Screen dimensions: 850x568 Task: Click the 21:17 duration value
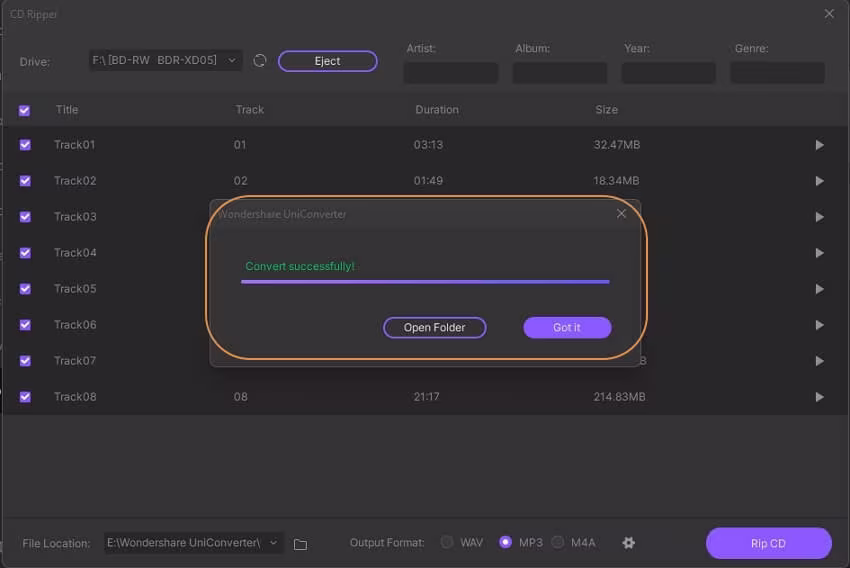pyautogui.click(x=427, y=397)
